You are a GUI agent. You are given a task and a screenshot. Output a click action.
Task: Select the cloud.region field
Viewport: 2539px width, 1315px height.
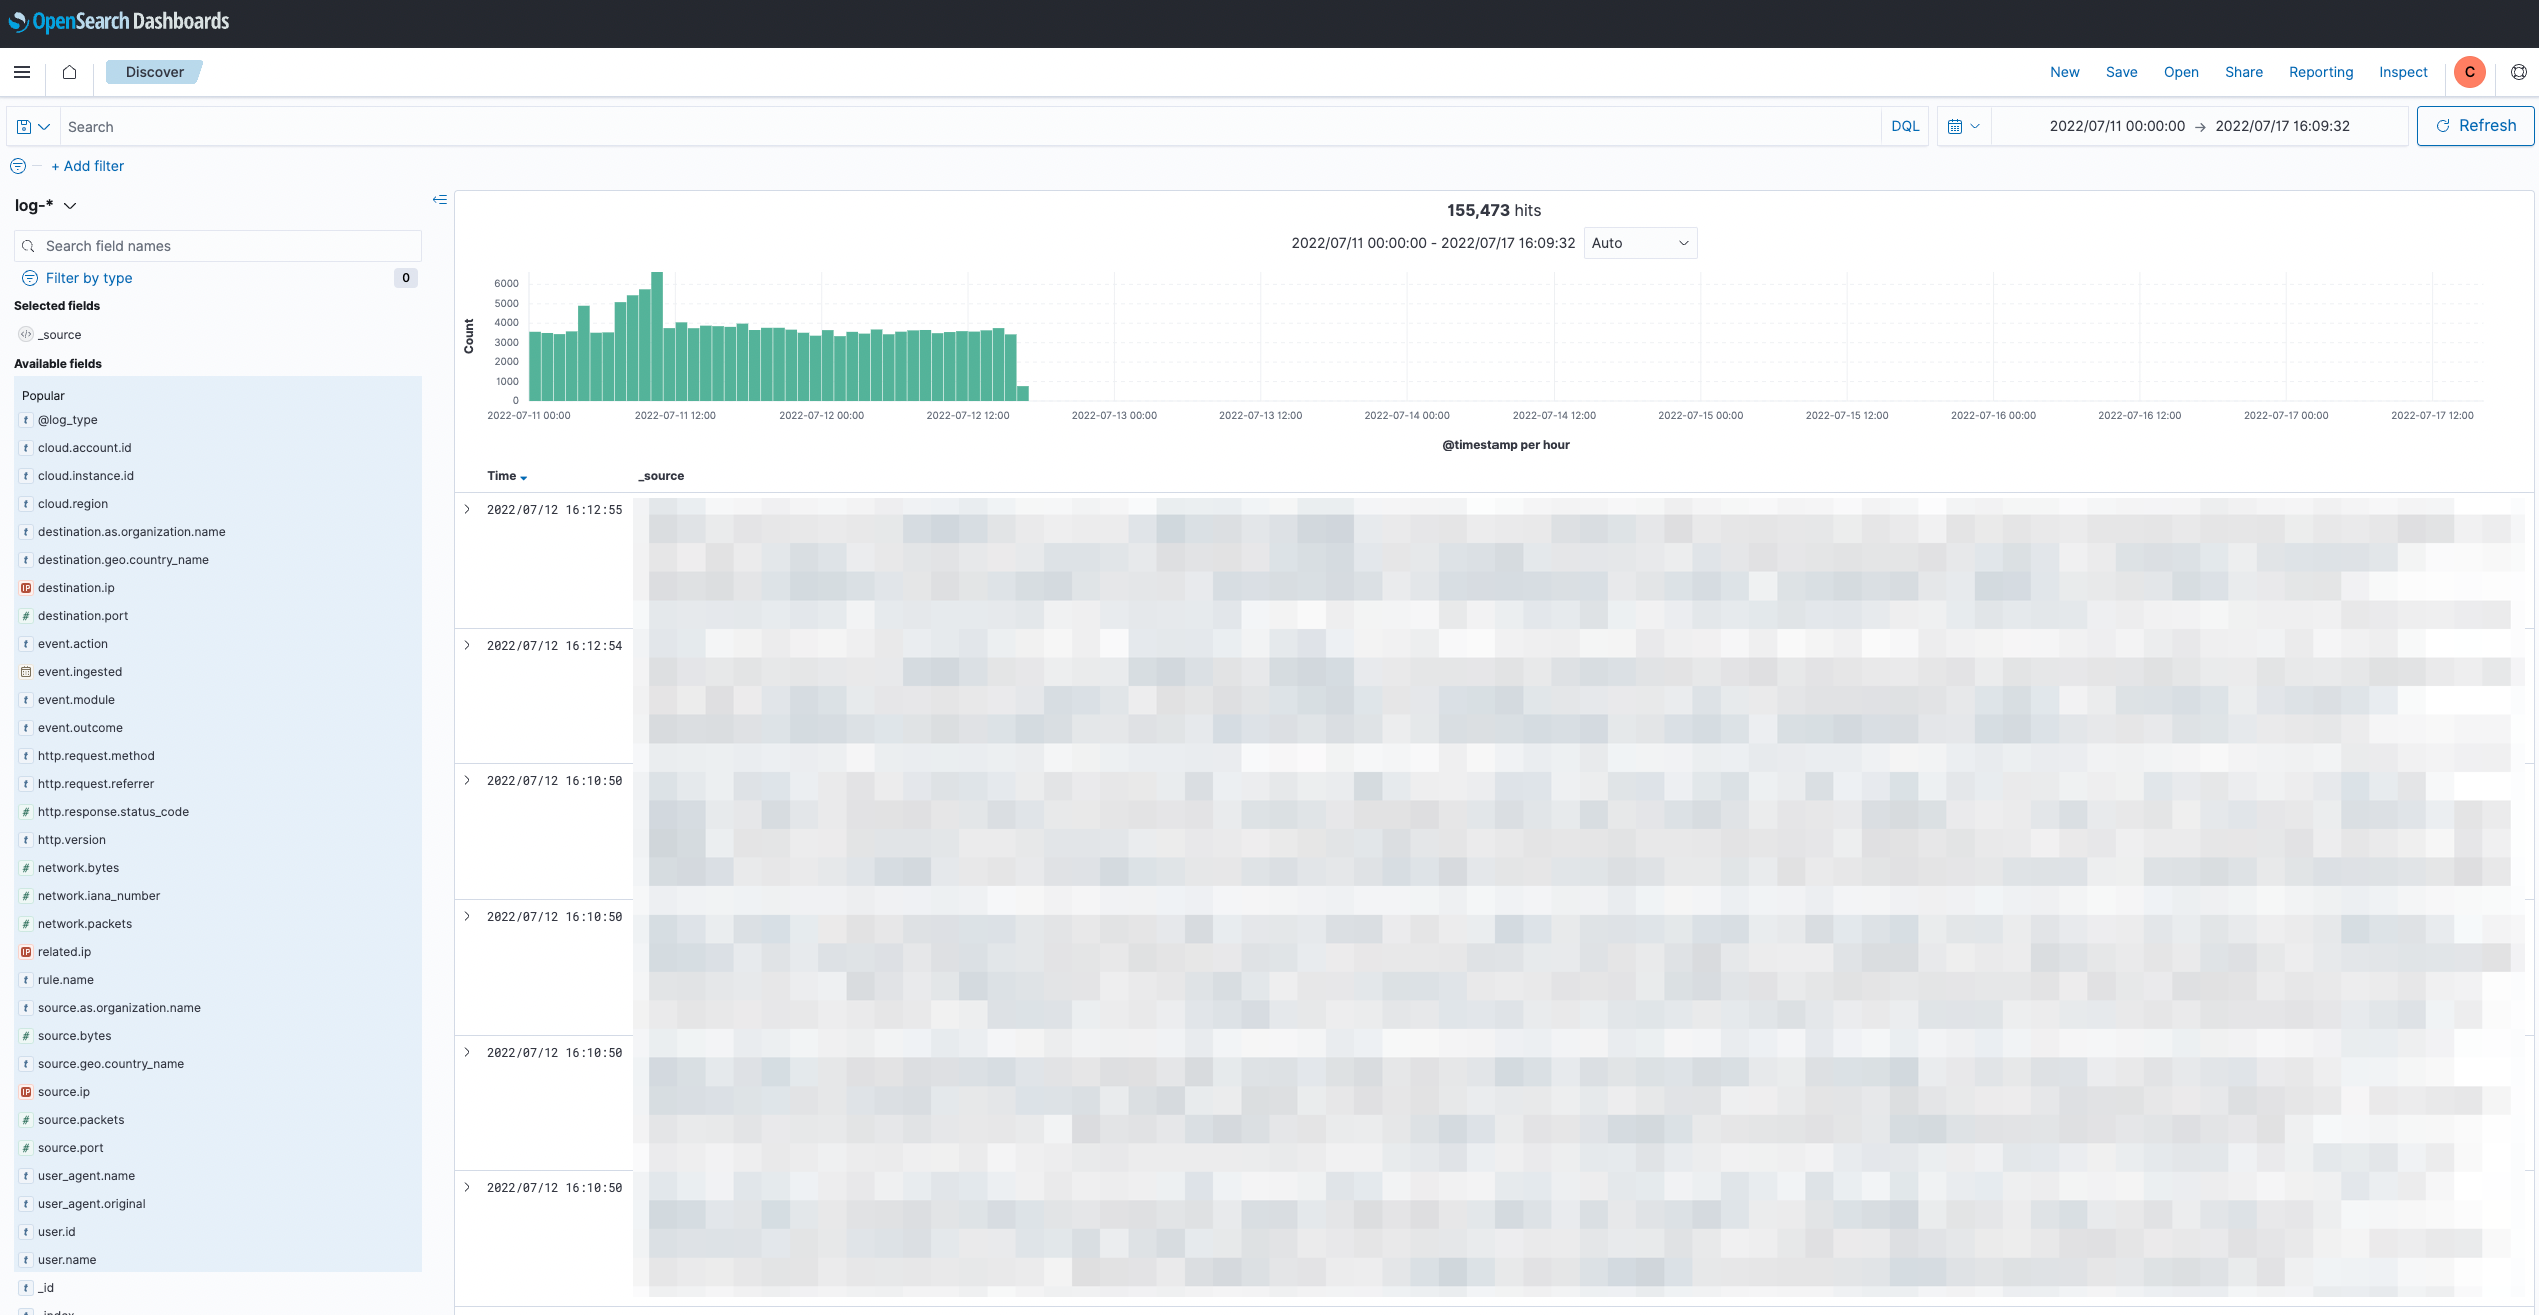coord(73,504)
